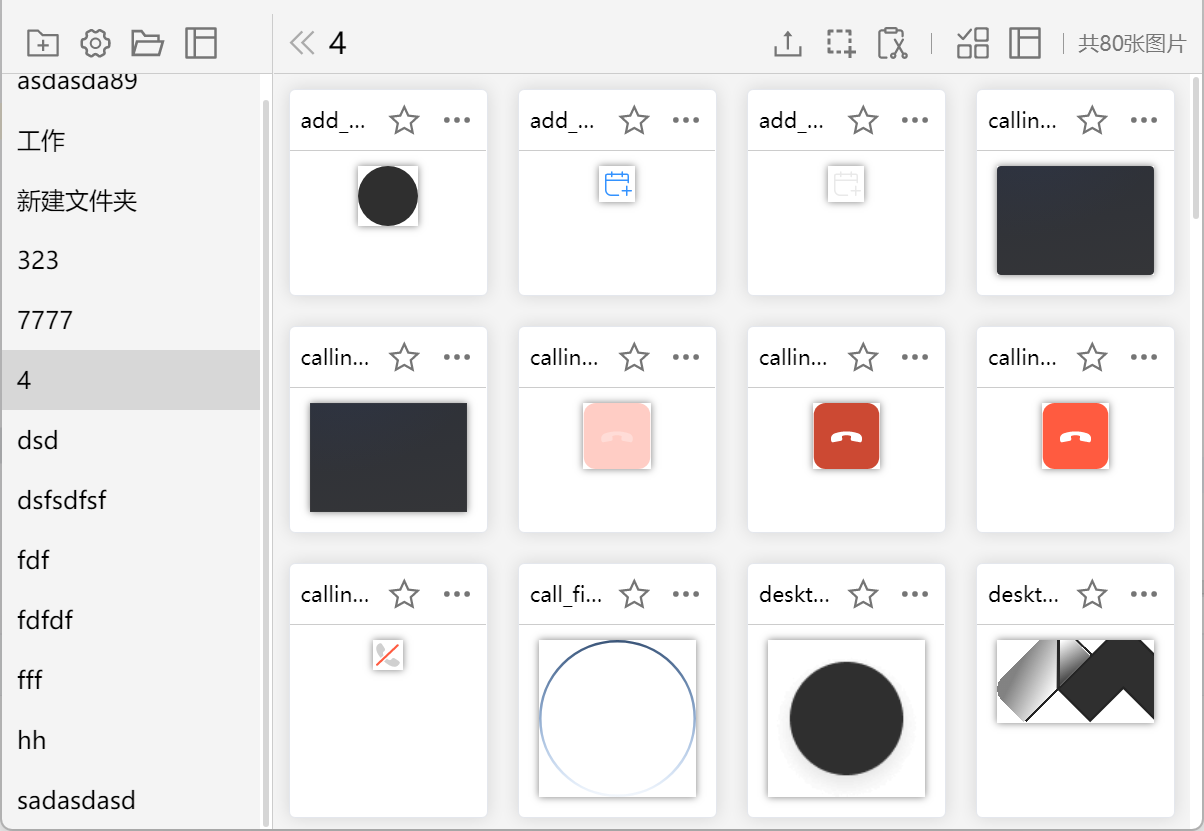Open more options on deskt zigzag card
1204x831 pixels.
(x=1144, y=594)
